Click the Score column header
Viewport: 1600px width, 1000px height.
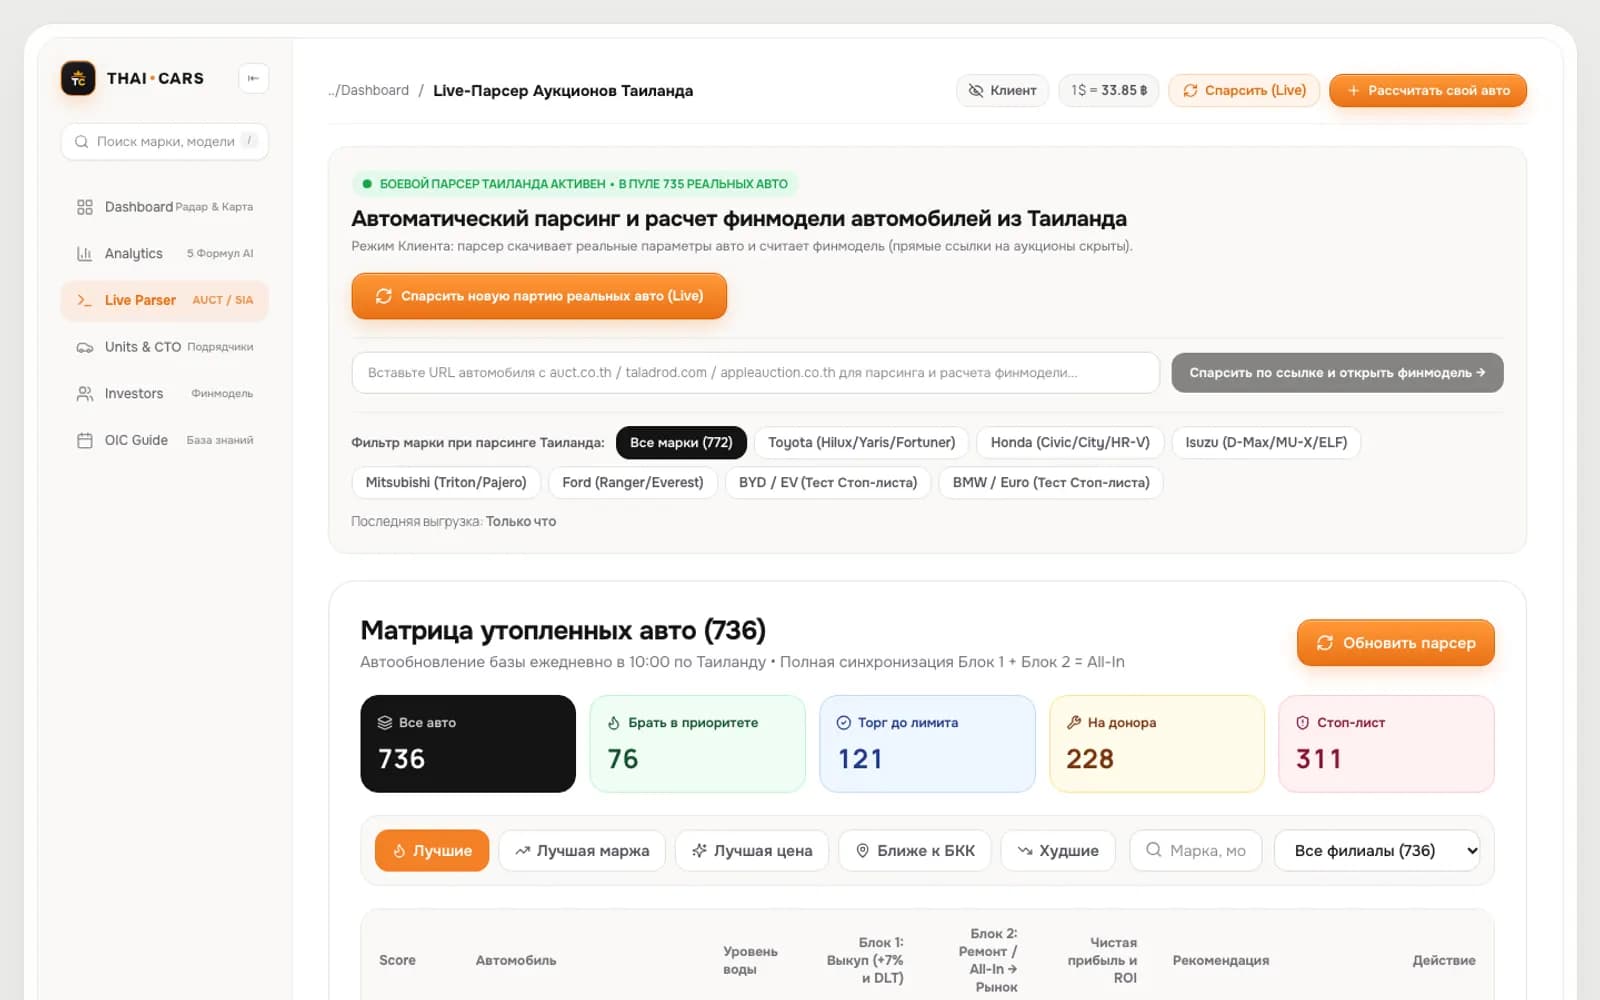pyautogui.click(x=397, y=960)
